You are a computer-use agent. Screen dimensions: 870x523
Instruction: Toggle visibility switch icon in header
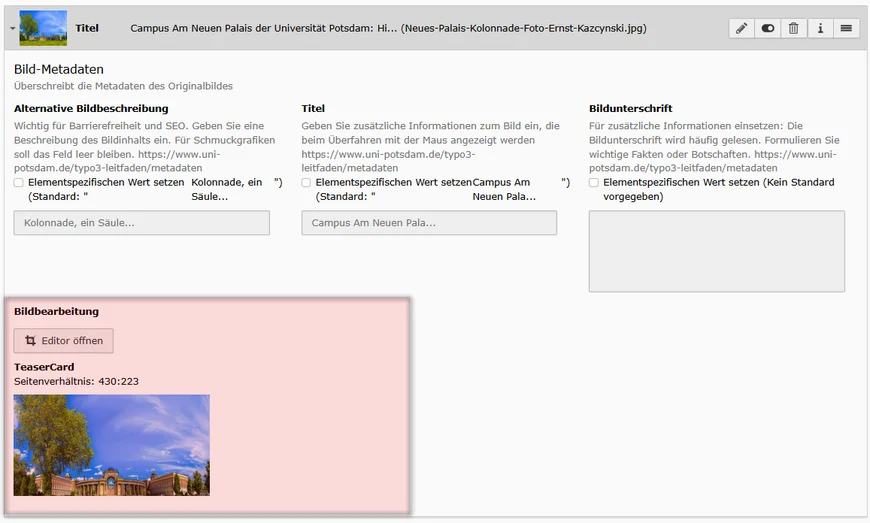tap(768, 28)
